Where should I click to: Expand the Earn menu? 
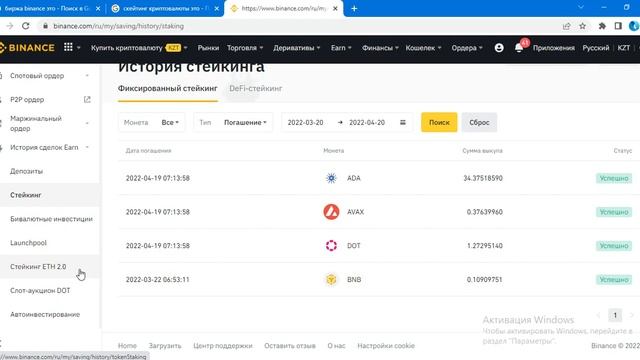coord(341,48)
